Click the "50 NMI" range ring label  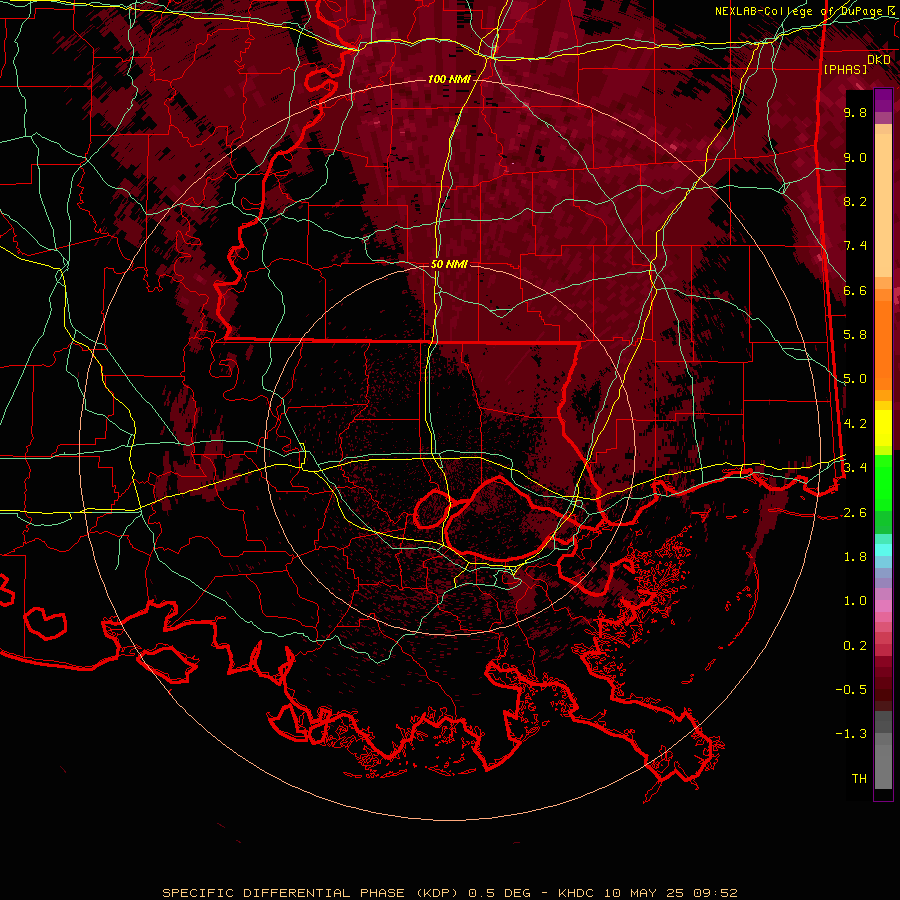[x=449, y=265]
